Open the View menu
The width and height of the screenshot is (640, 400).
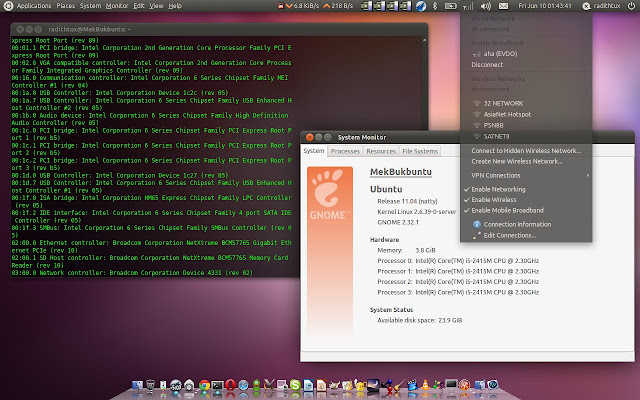tap(156, 6)
